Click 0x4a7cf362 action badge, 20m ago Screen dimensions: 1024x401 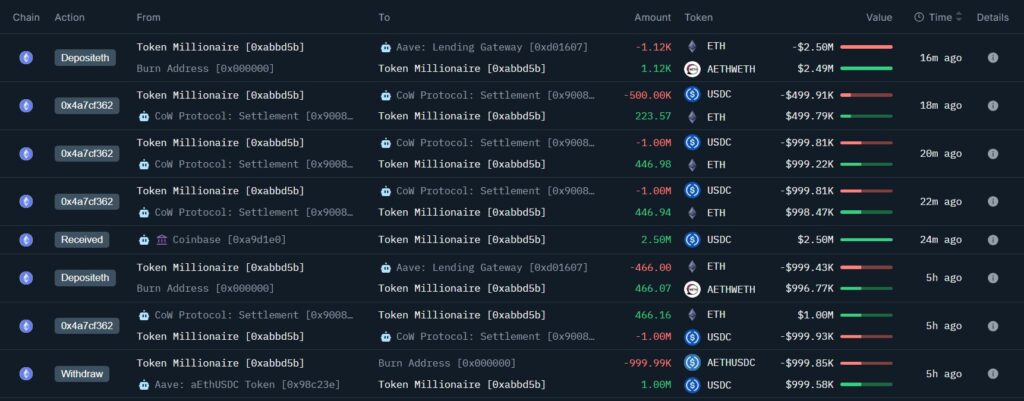pos(87,153)
